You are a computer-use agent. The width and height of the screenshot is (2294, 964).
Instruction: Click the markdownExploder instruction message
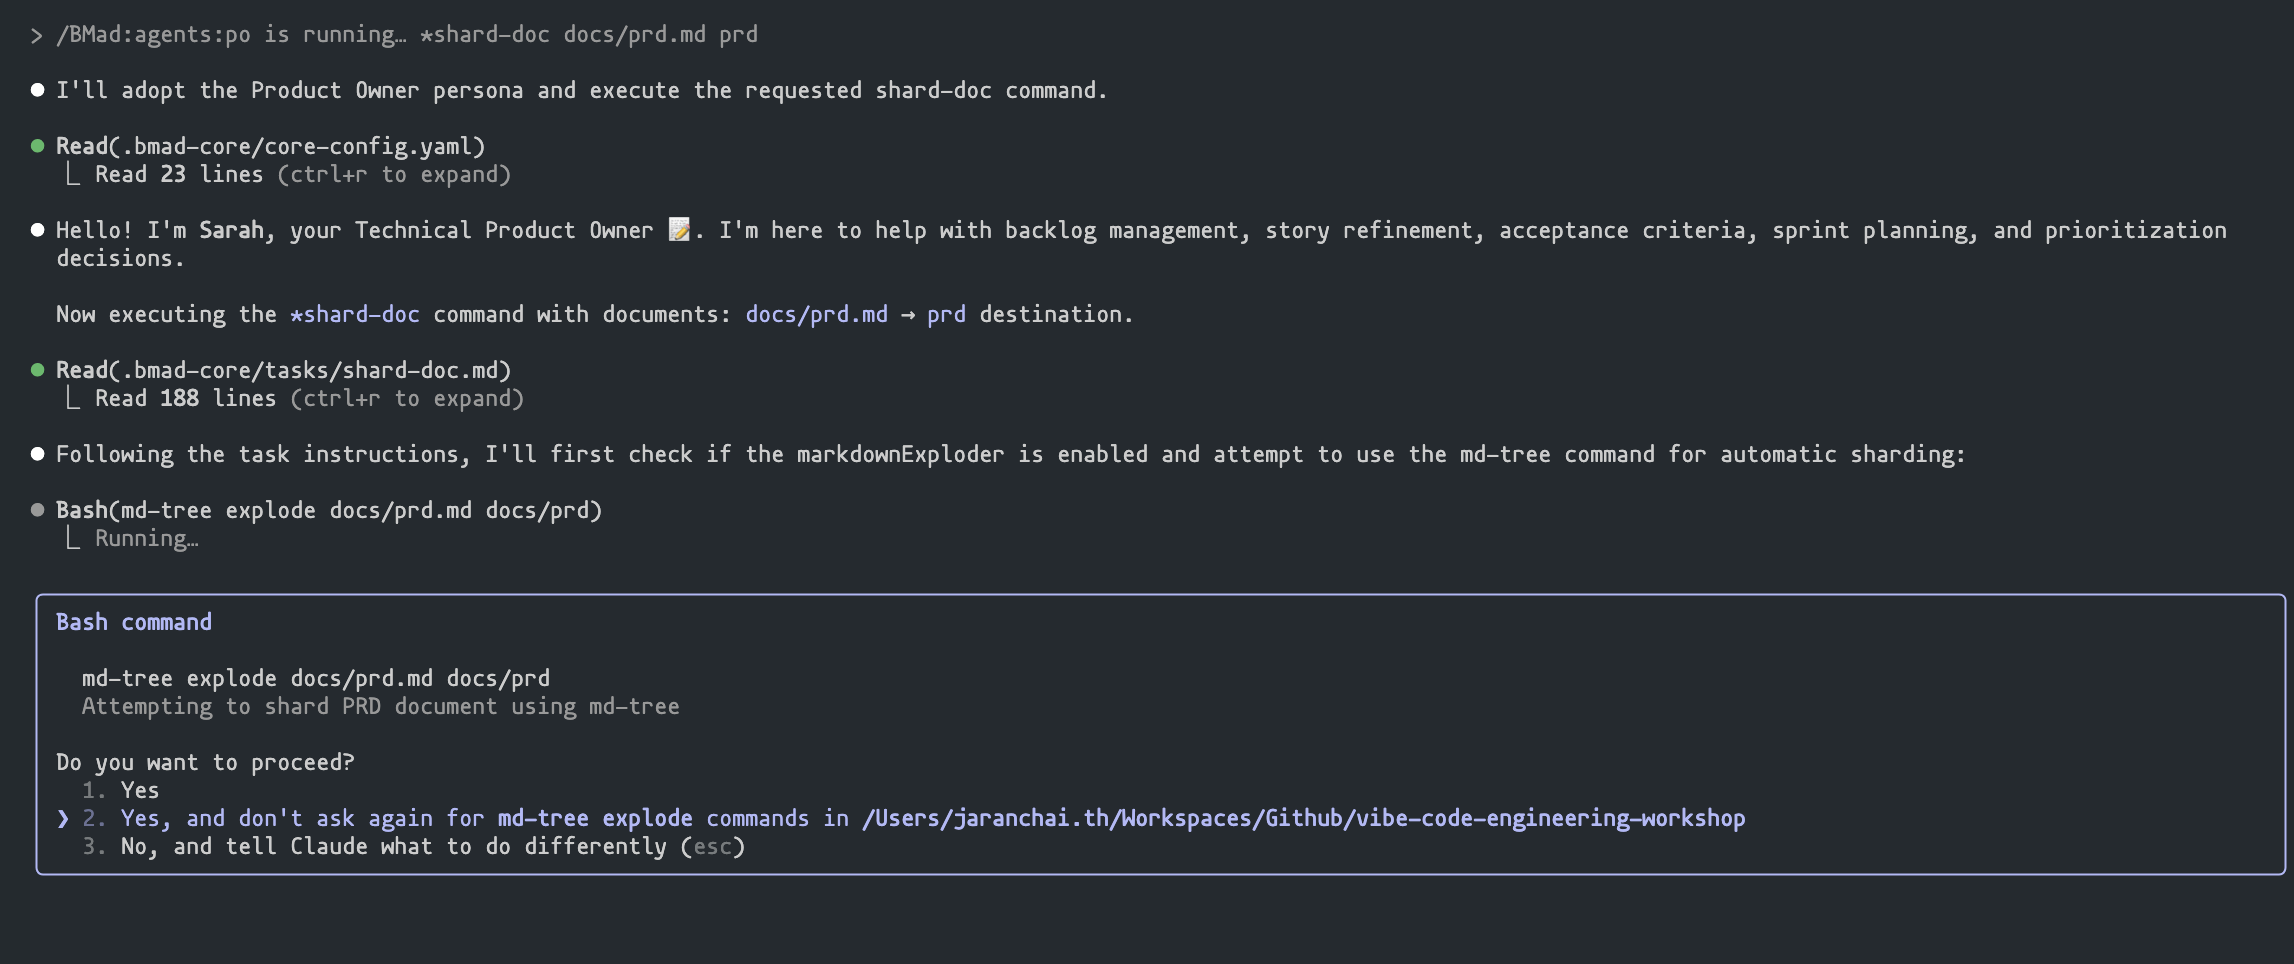1011,454
